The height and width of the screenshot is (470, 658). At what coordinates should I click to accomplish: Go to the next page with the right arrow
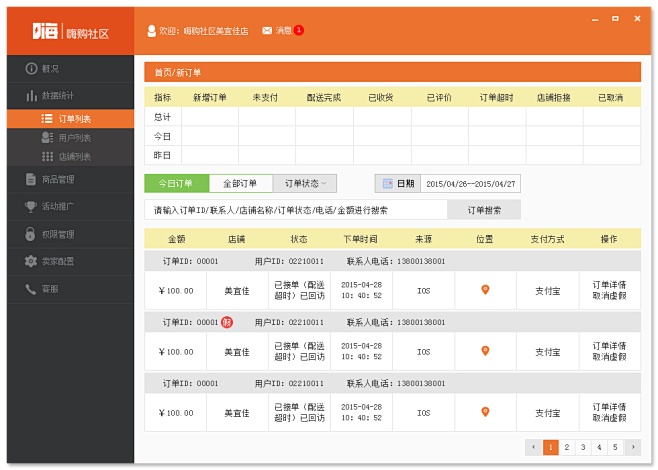[x=631, y=447]
